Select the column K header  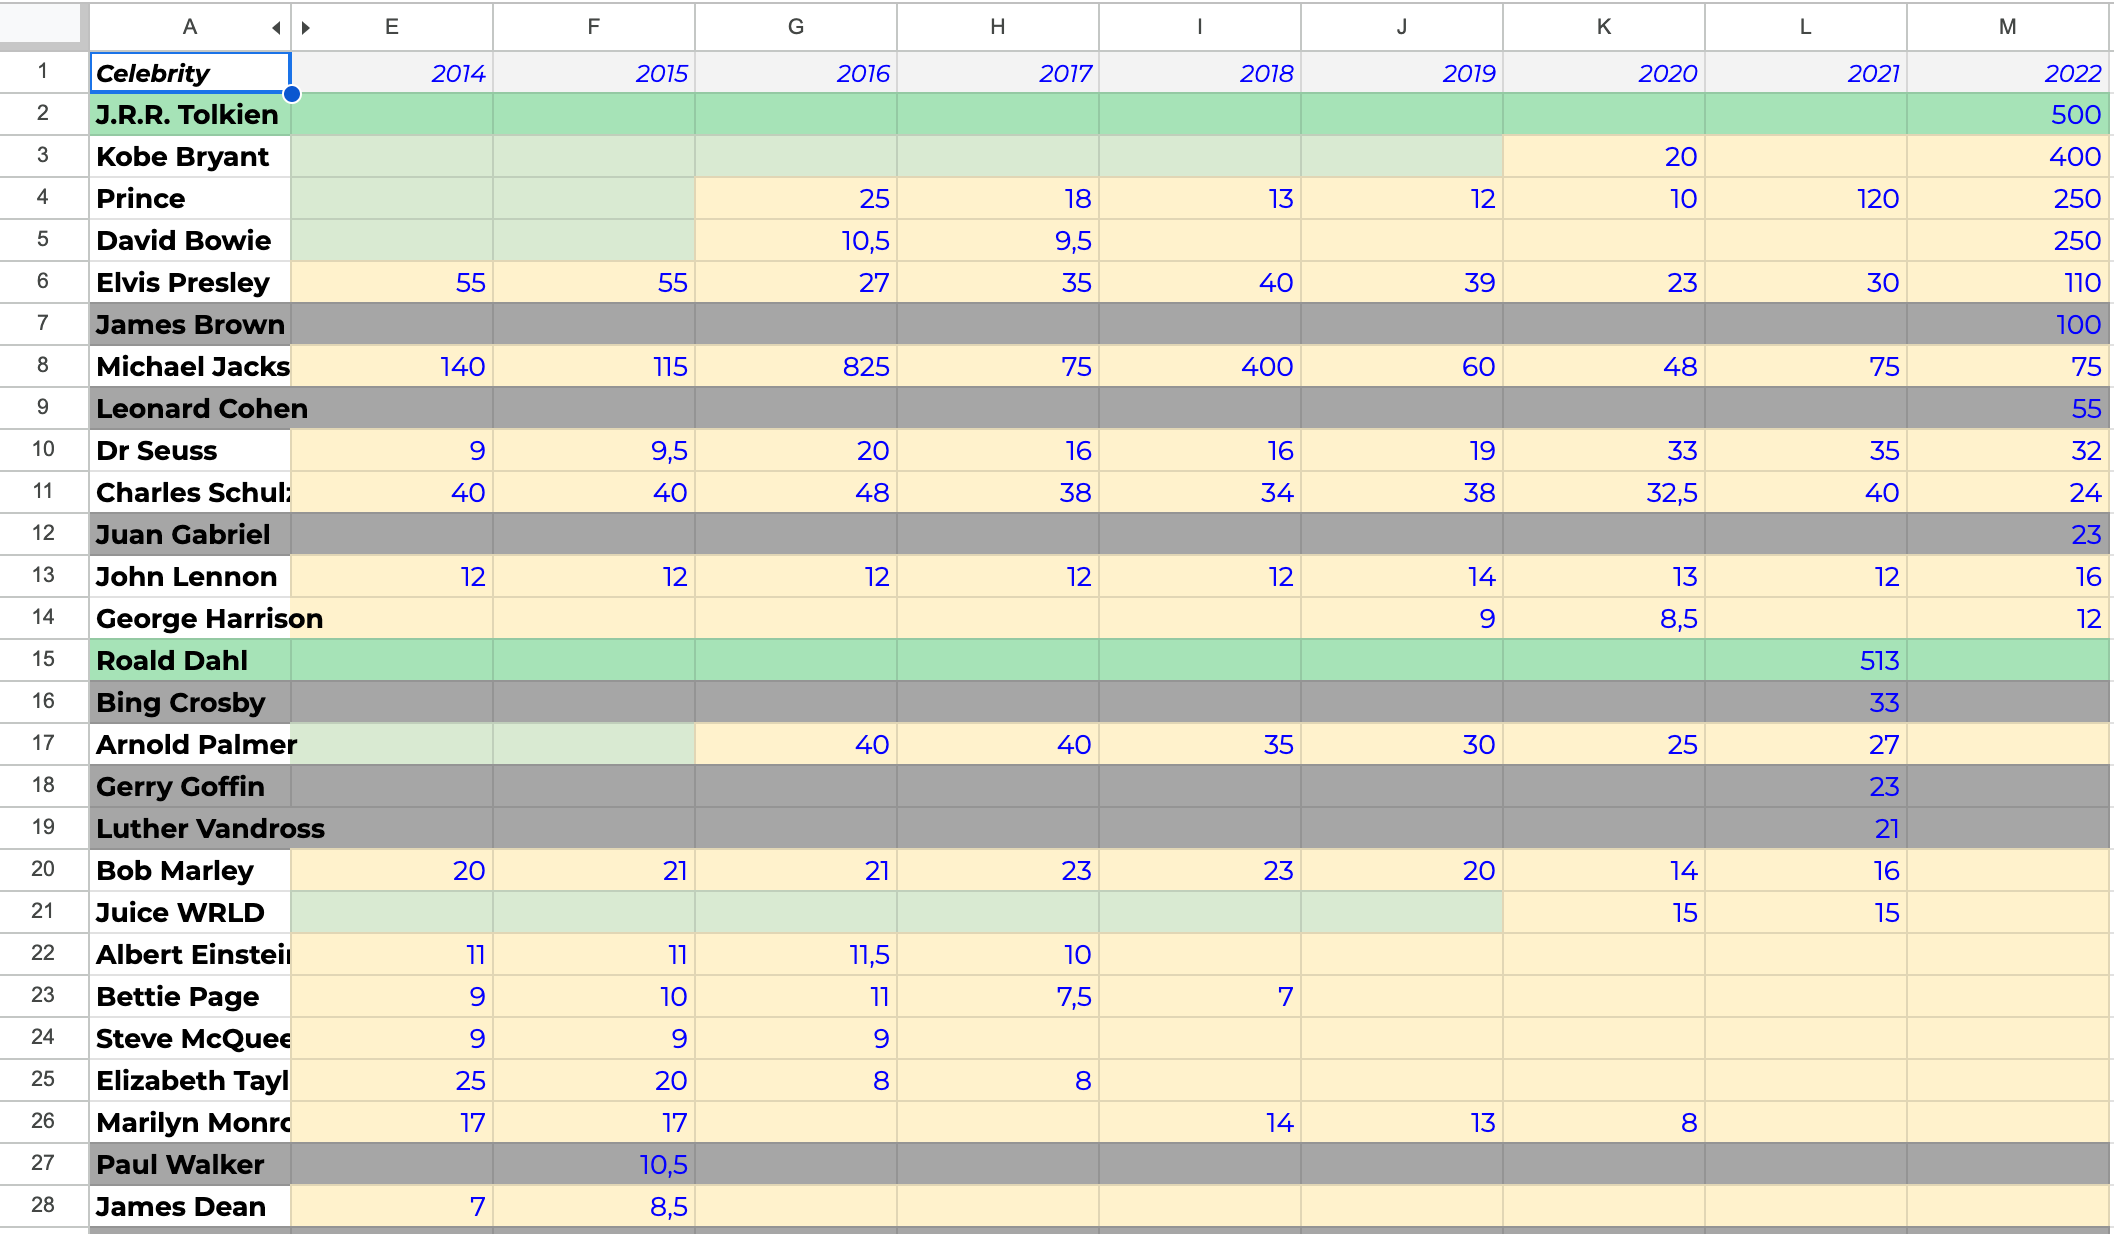[x=1603, y=27]
